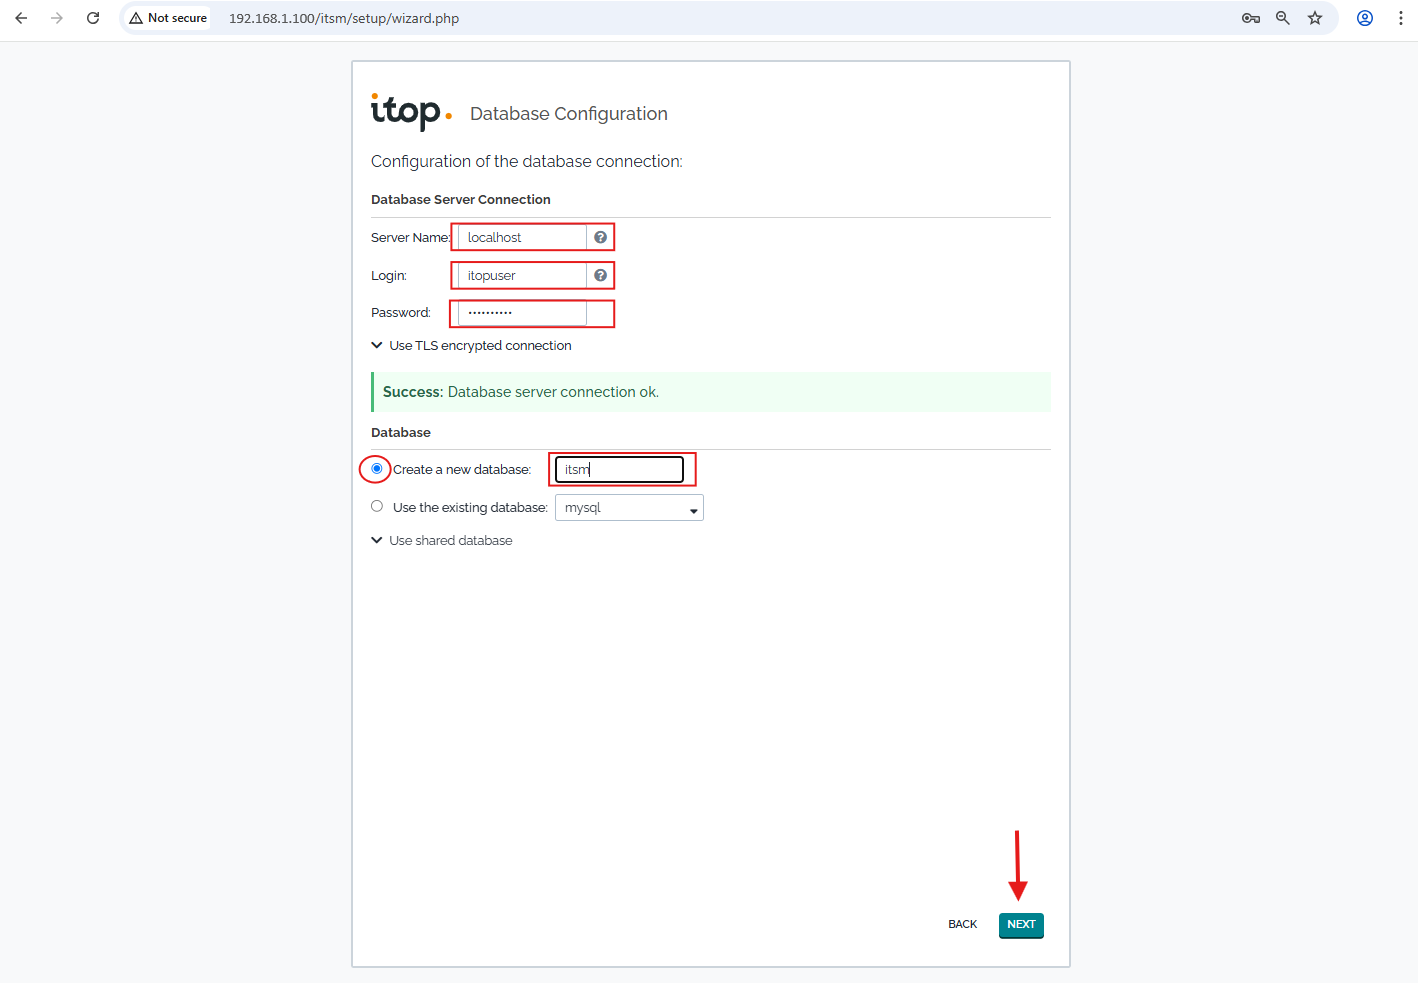
Task: Go back using browser back arrow
Action: tap(21, 18)
